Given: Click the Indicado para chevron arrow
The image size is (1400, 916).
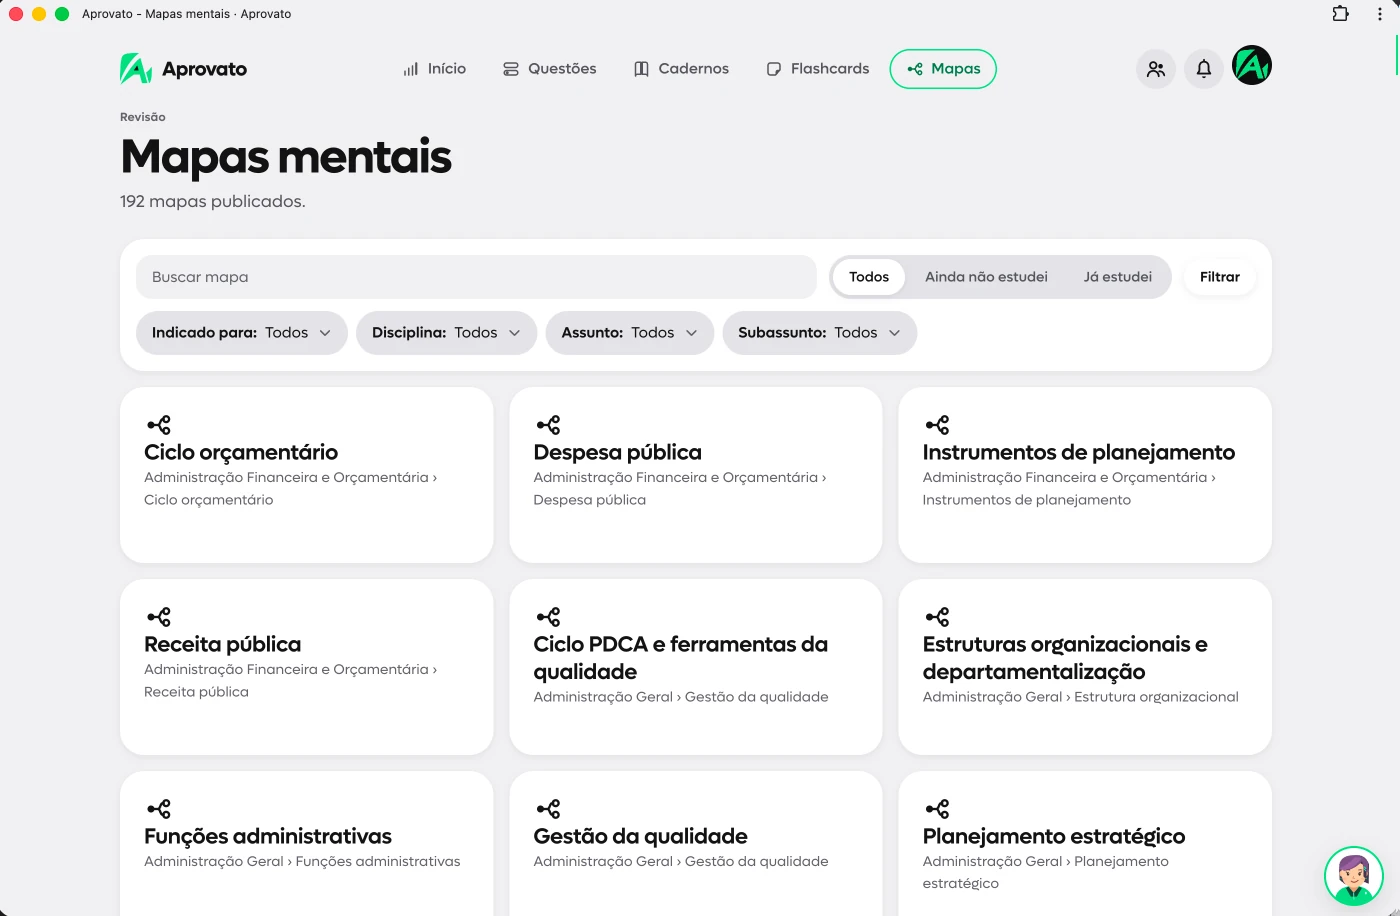Looking at the screenshot, I should (x=325, y=333).
